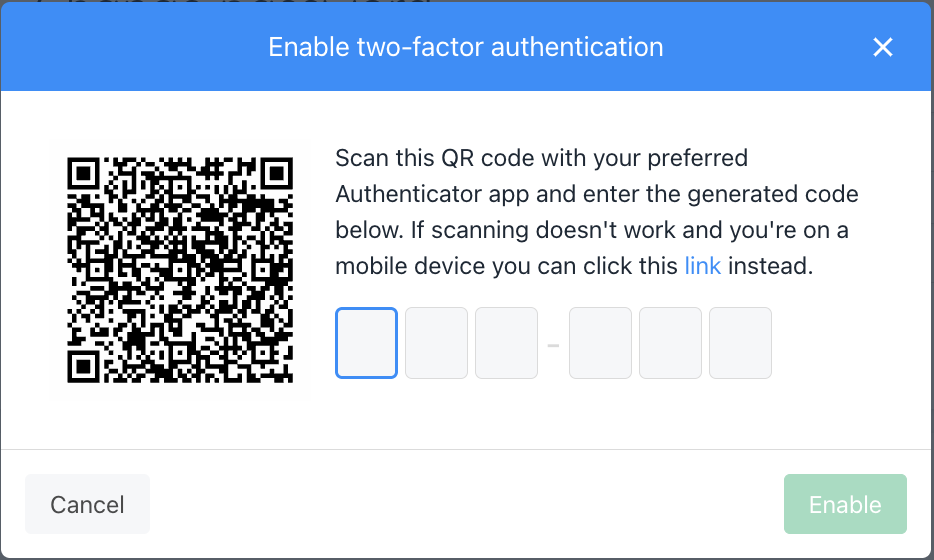Close the two-factor authentication dialog
The width and height of the screenshot is (934, 560).
(x=882, y=47)
